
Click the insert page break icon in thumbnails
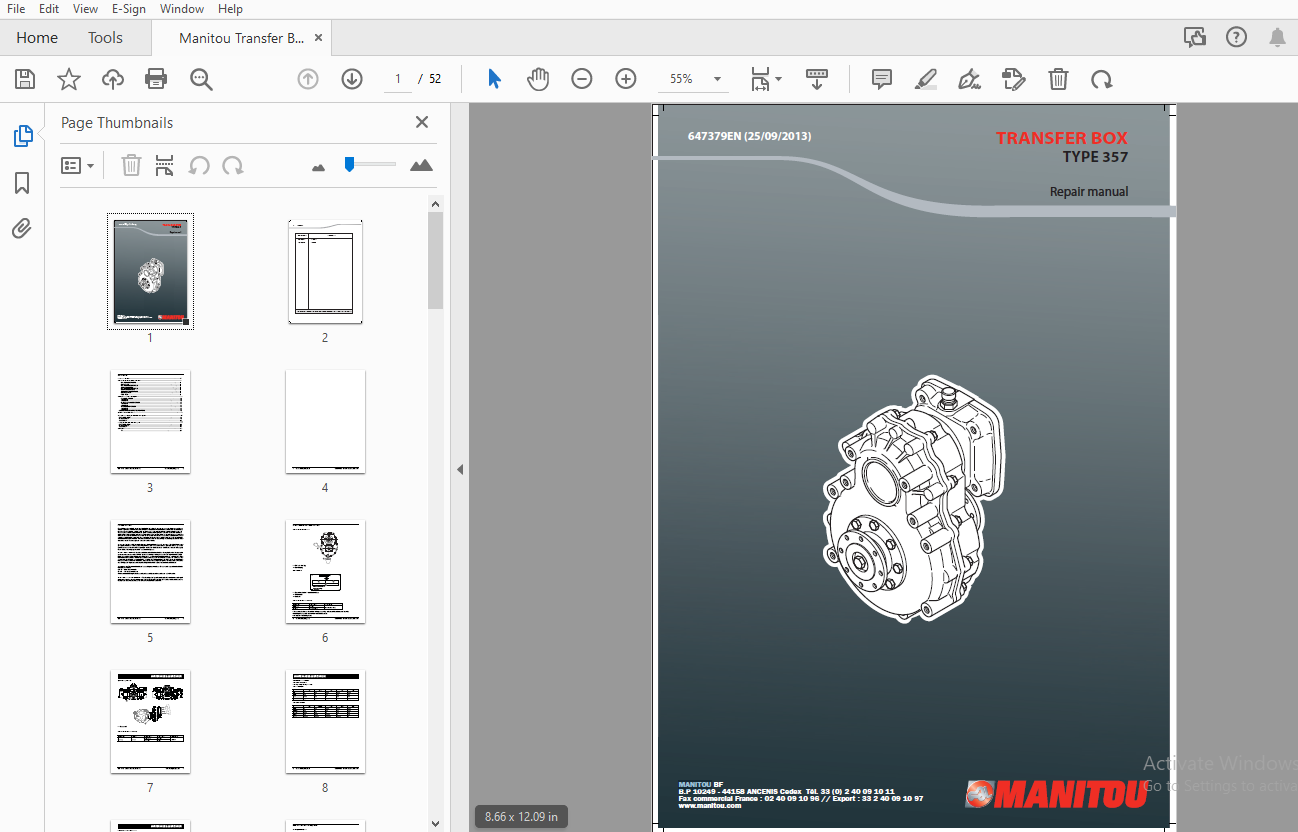click(165, 166)
